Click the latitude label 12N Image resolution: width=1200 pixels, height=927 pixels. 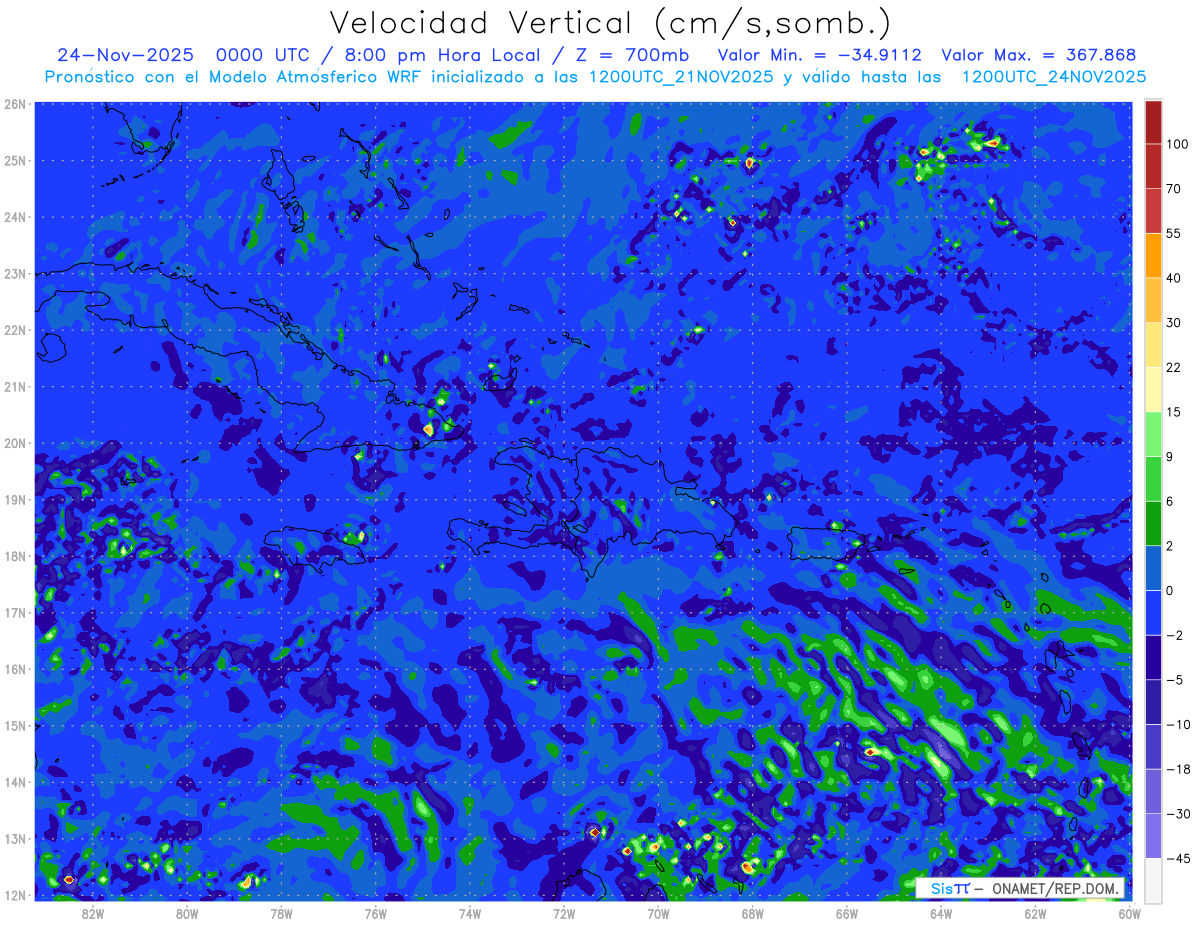point(16,895)
